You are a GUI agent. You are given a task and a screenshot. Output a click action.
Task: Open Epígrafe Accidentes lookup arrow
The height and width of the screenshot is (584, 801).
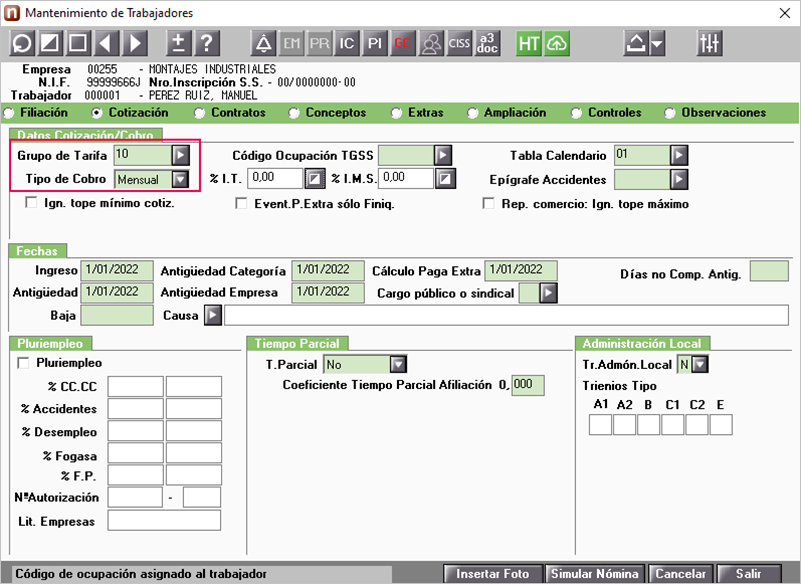click(x=679, y=179)
